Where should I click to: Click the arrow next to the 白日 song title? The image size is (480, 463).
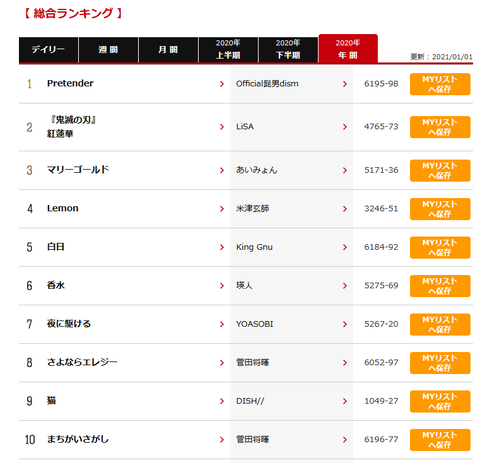coord(222,247)
